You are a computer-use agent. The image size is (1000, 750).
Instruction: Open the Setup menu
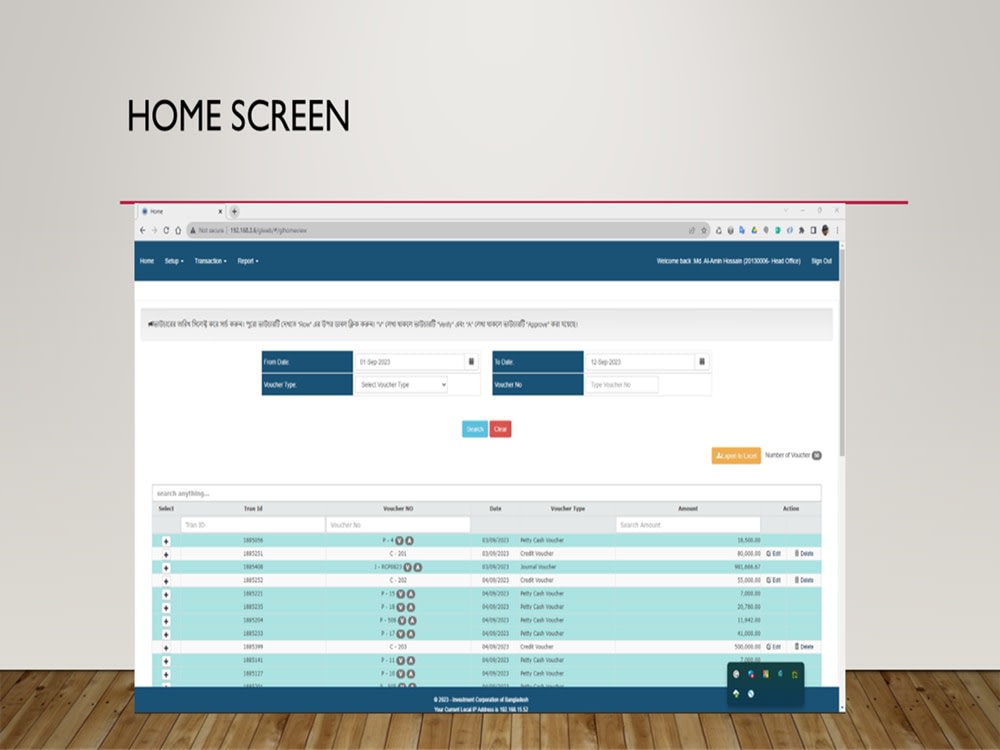[x=172, y=260]
